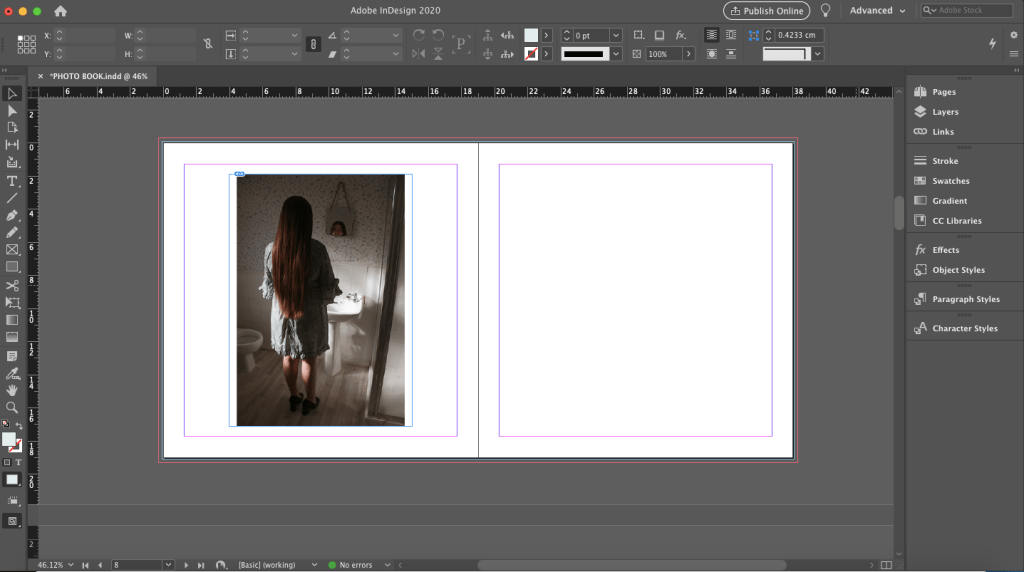Select the Pen tool
Image resolution: width=1024 pixels, height=572 pixels.
click(x=12, y=215)
